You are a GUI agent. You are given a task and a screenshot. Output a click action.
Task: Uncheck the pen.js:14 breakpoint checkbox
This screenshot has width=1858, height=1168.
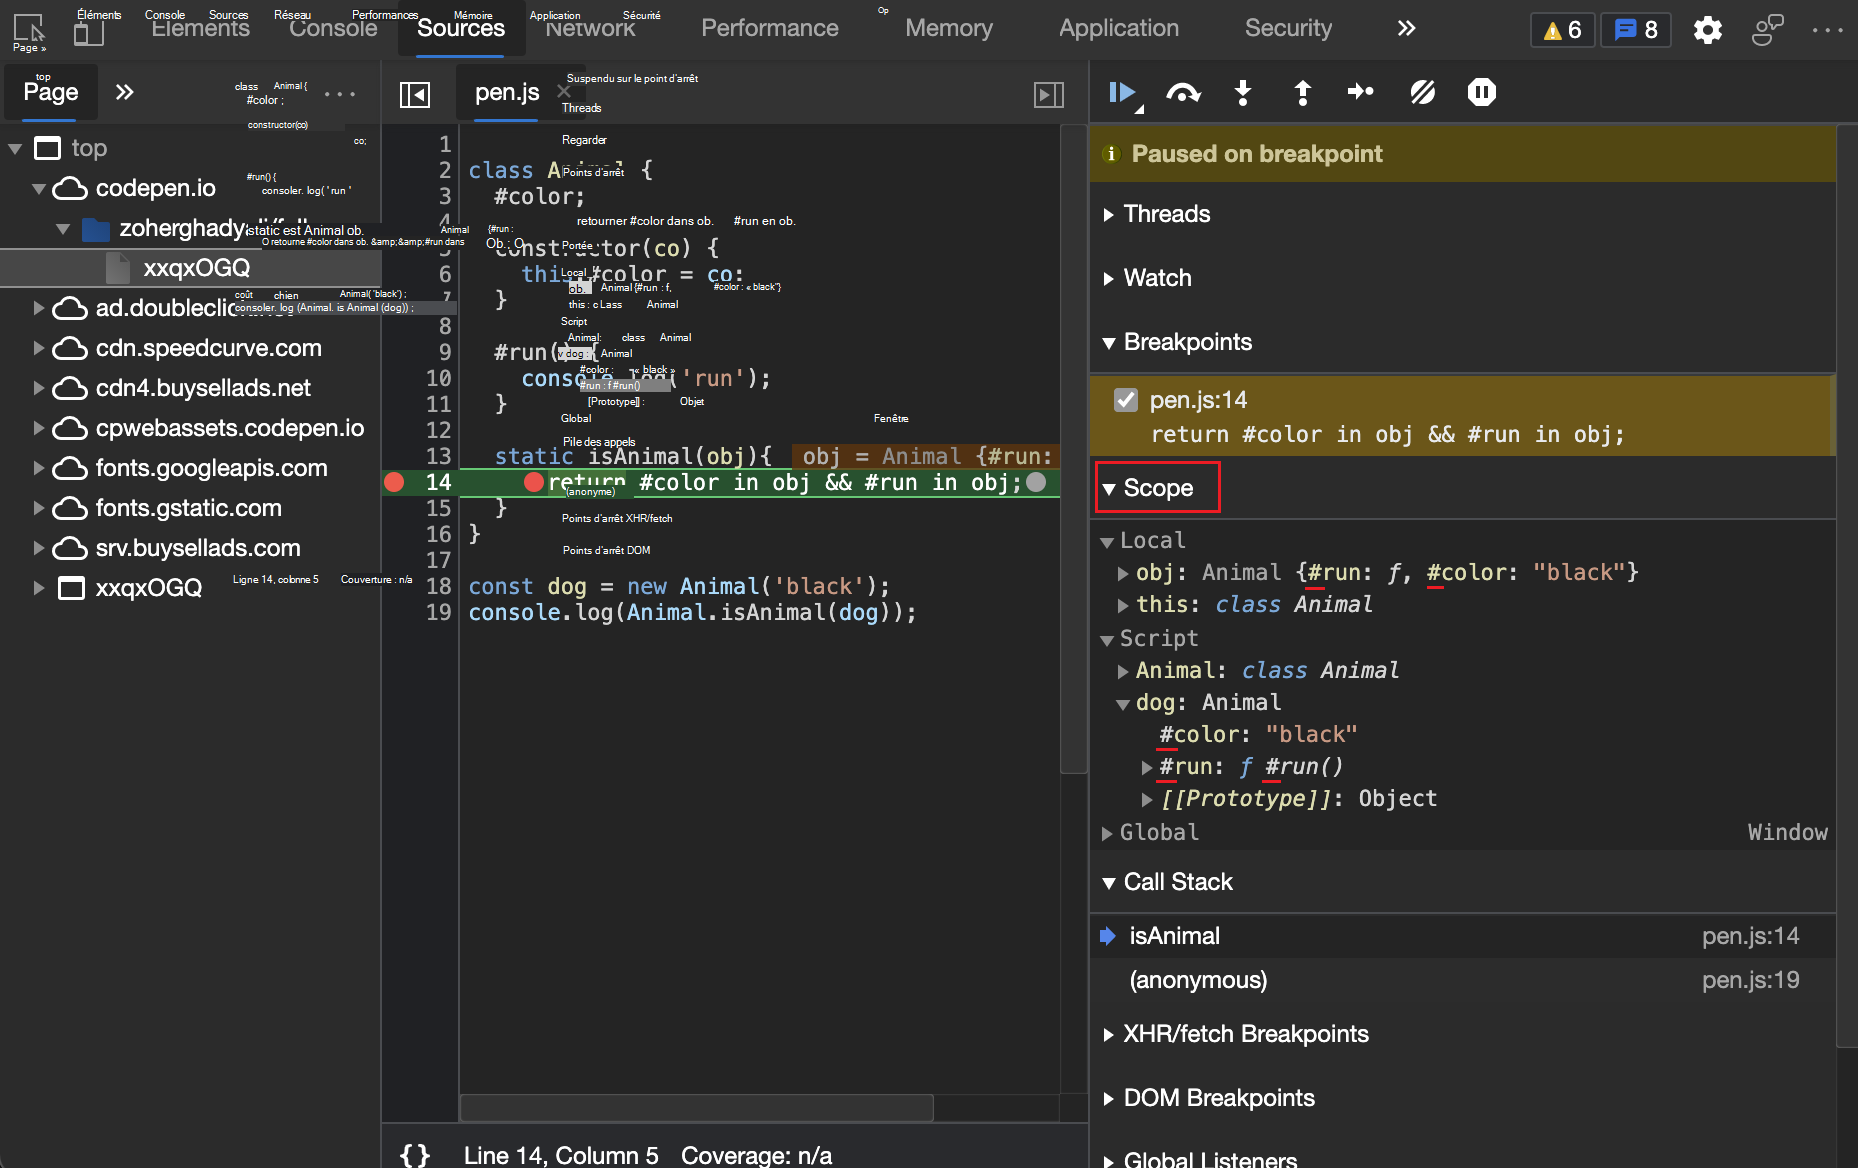1126,399
